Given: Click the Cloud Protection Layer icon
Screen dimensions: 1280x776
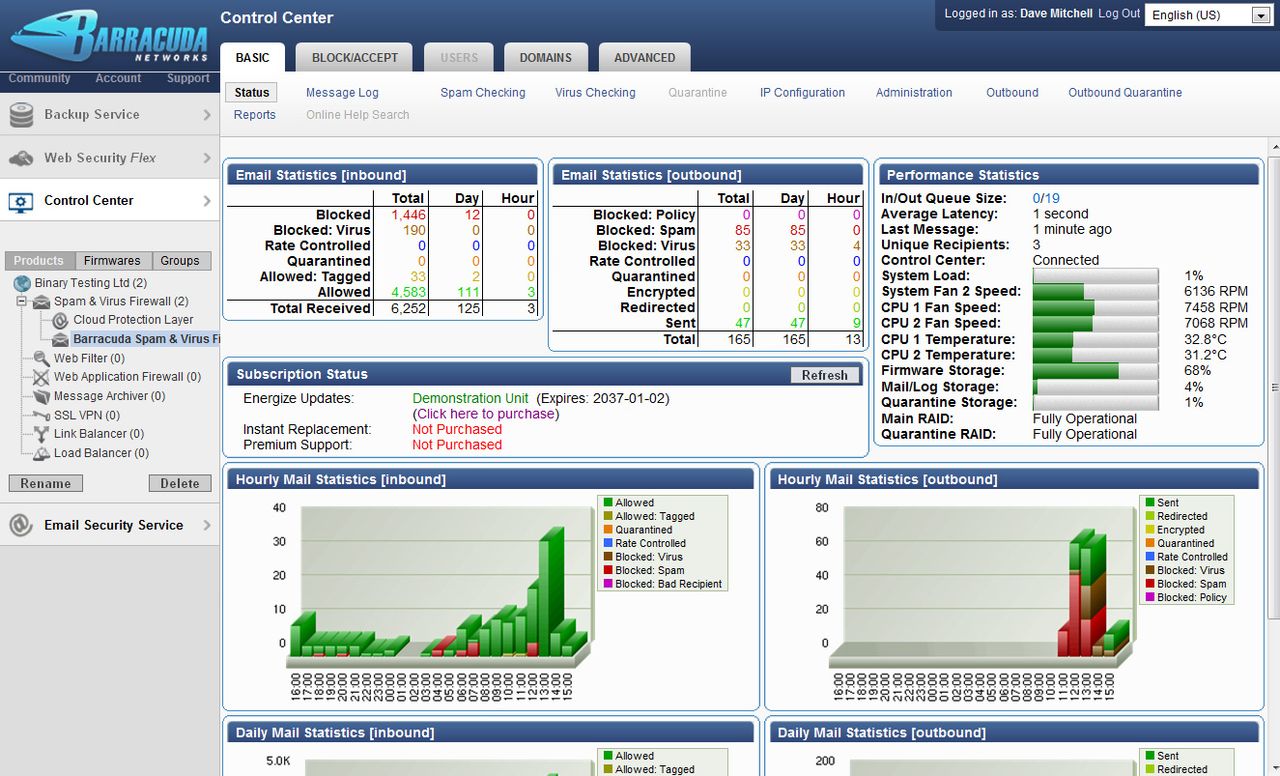Looking at the screenshot, I should coord(61,320).
